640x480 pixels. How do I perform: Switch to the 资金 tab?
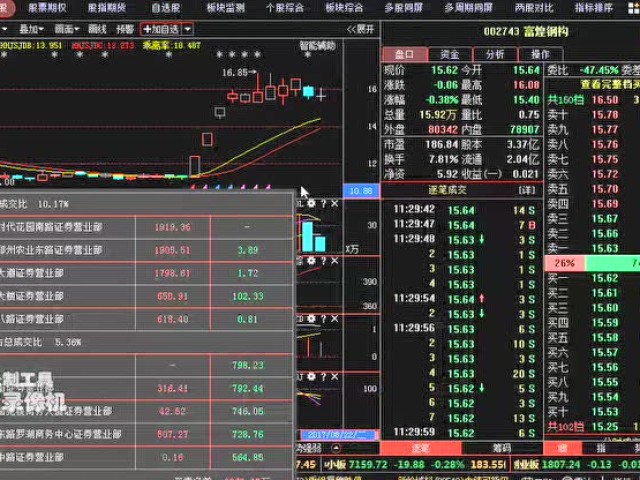point(450,55)
